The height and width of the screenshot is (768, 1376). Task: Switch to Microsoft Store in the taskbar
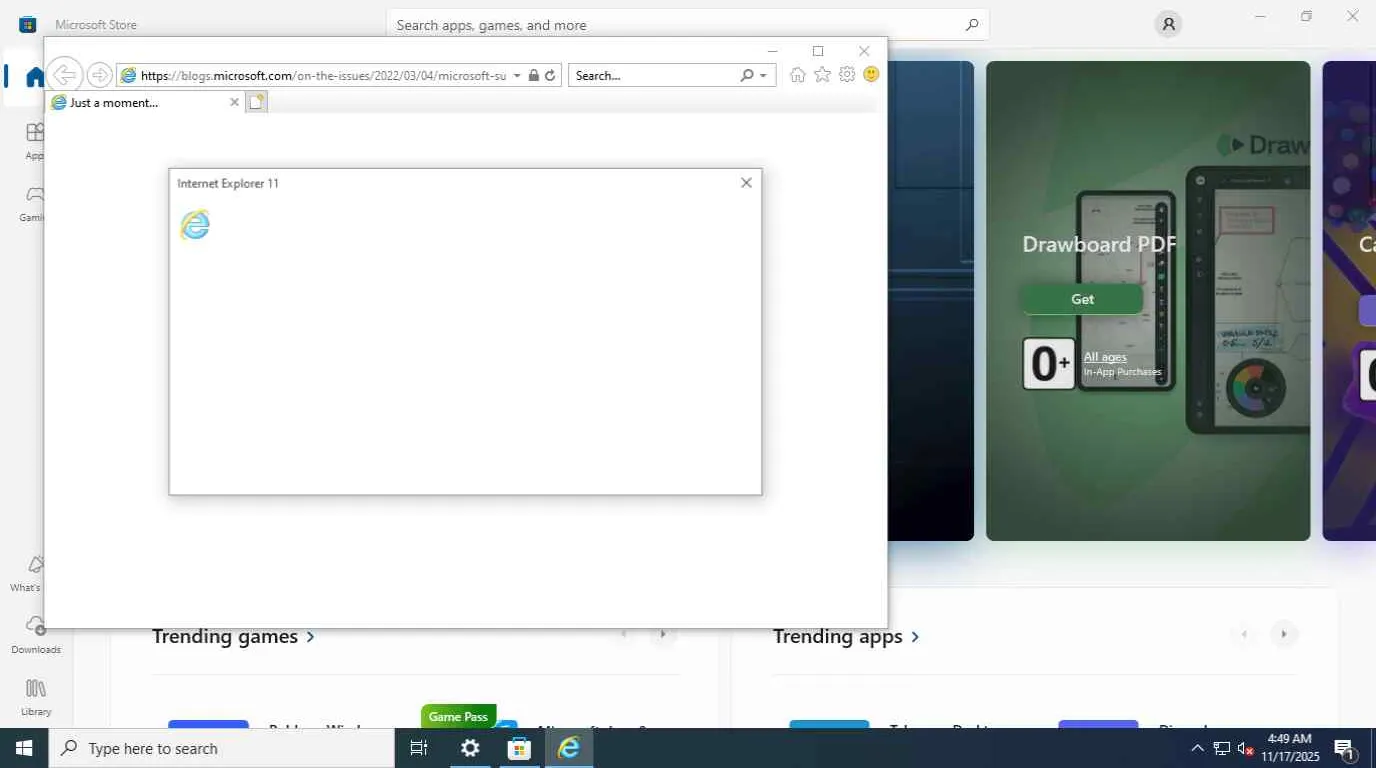[519, 748]
